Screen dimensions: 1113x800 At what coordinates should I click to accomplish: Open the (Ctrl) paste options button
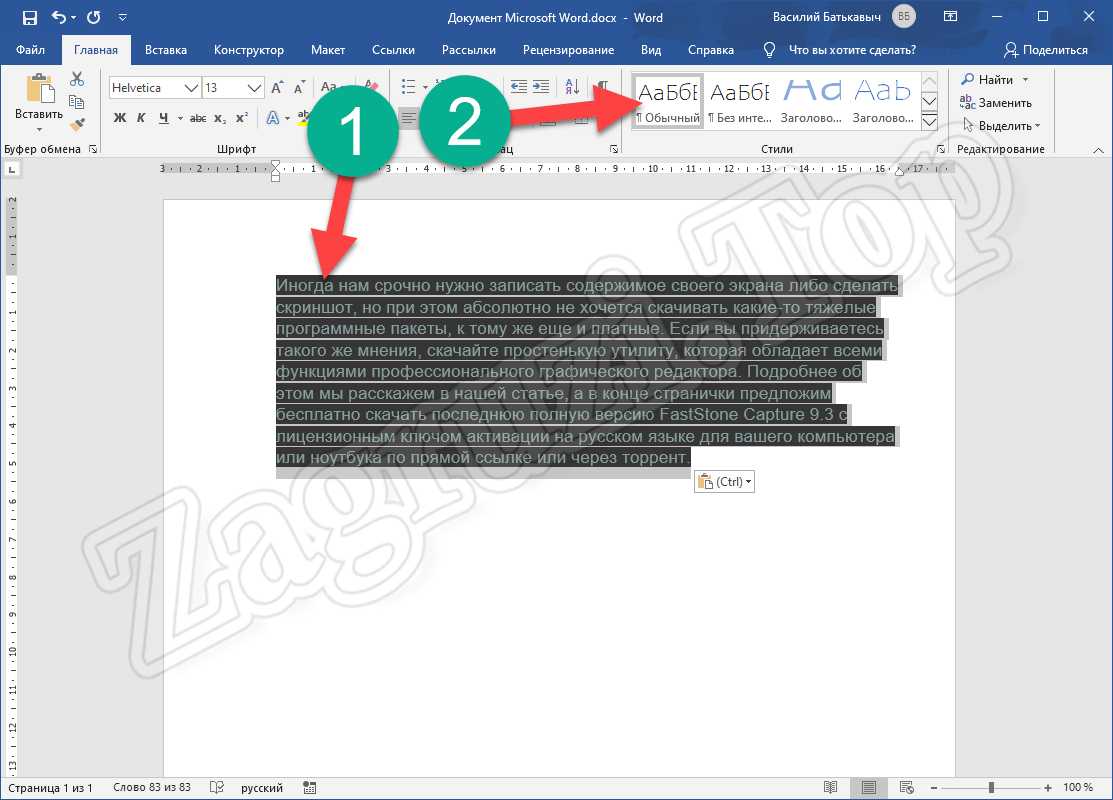[725, 482]
